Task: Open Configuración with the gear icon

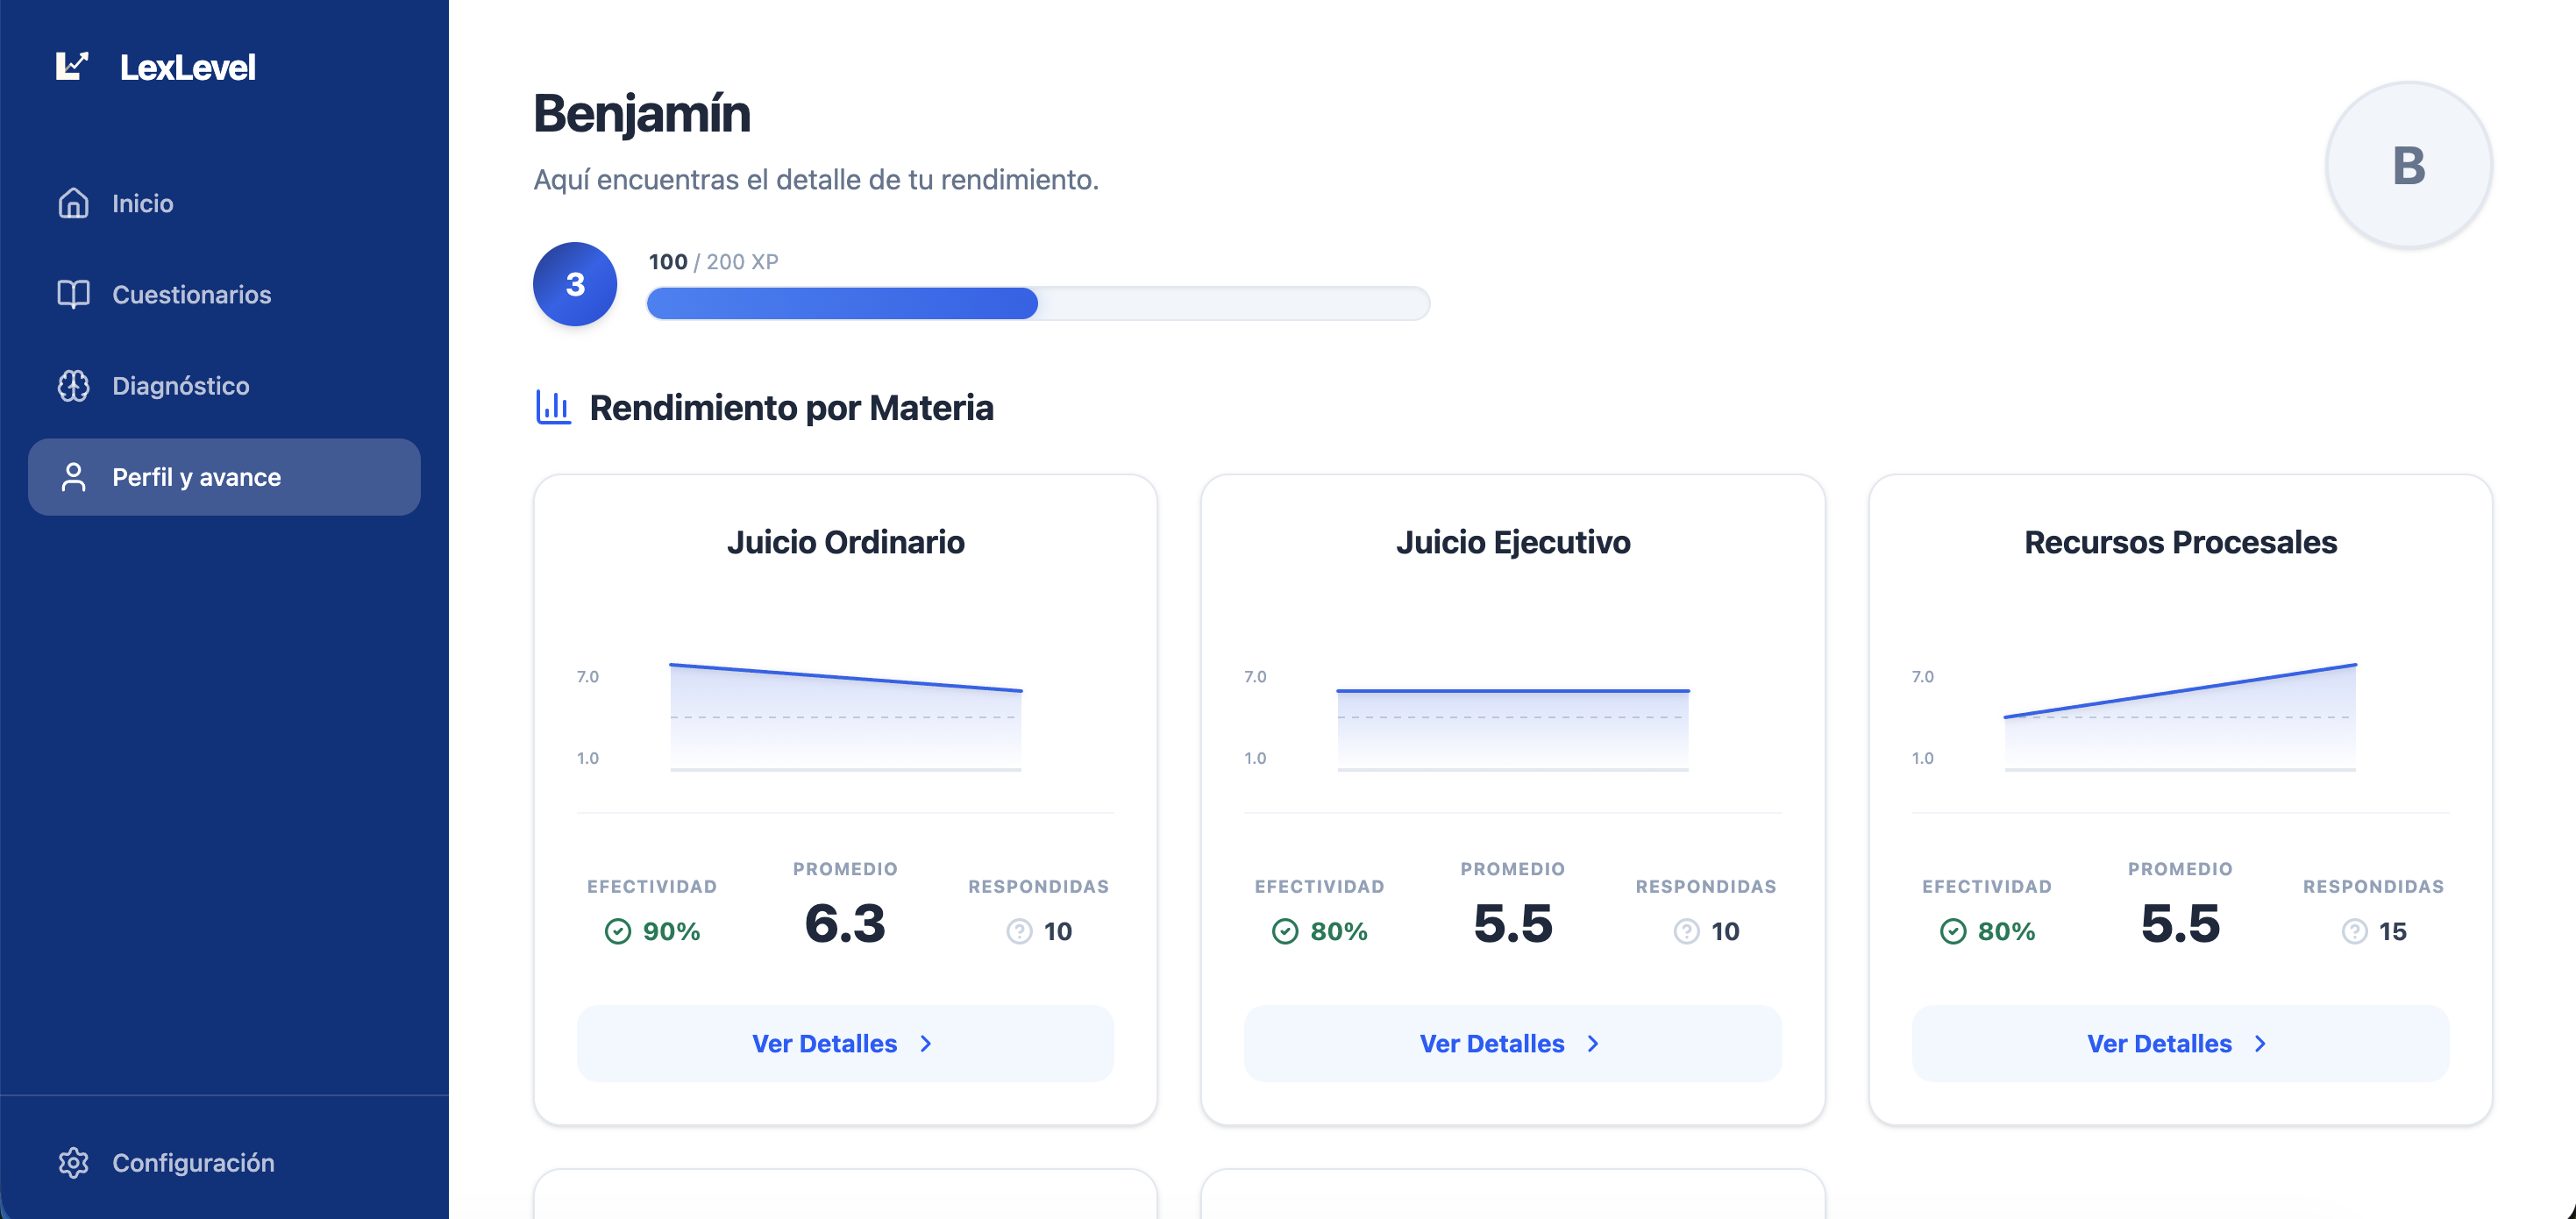Action: 73,1163
